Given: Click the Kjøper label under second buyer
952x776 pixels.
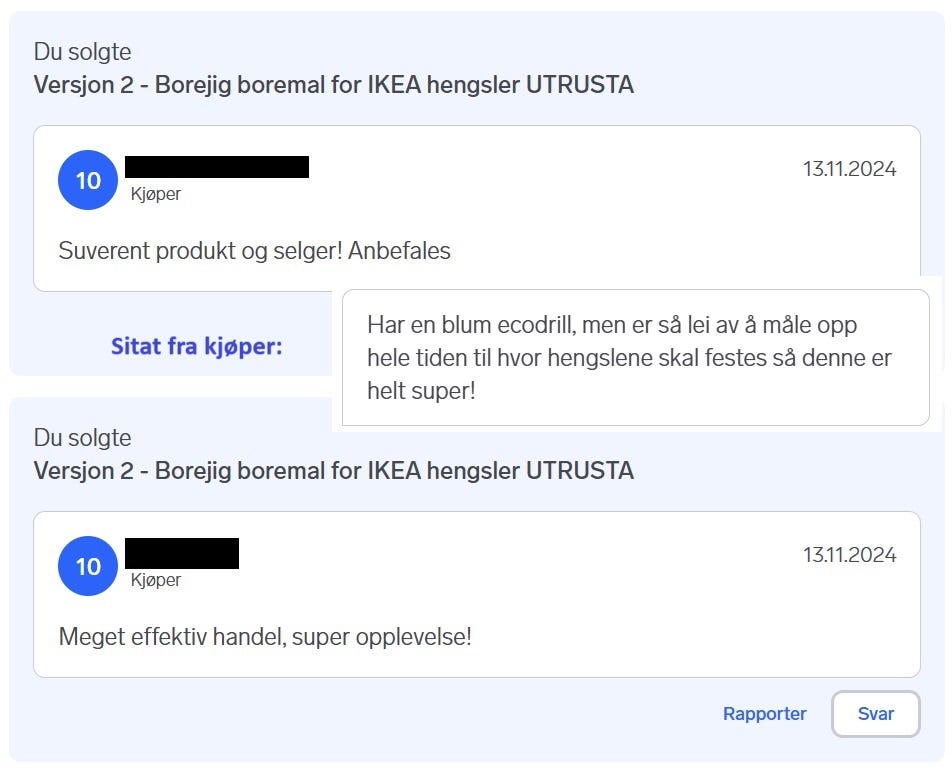Looking at the screenshot, I should (x=156, y=580).
